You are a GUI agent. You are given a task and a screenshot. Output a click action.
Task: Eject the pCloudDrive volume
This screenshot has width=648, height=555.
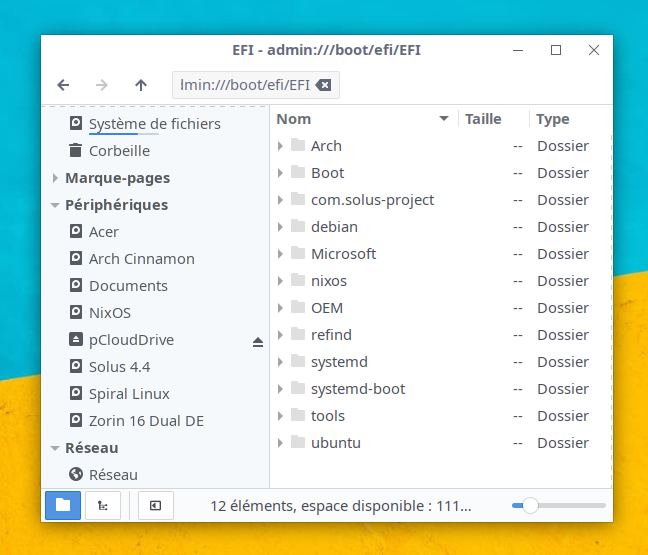click(x=257, y=341)
